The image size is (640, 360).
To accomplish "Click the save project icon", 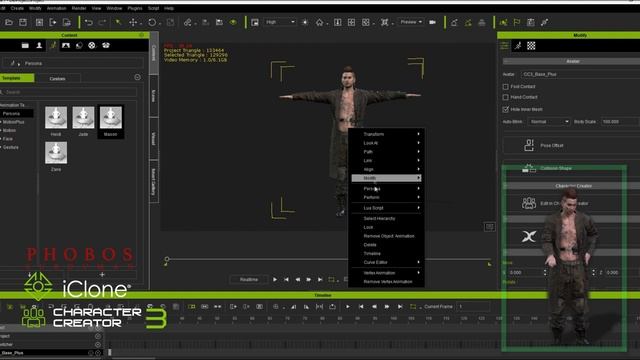I will [23, 22].
